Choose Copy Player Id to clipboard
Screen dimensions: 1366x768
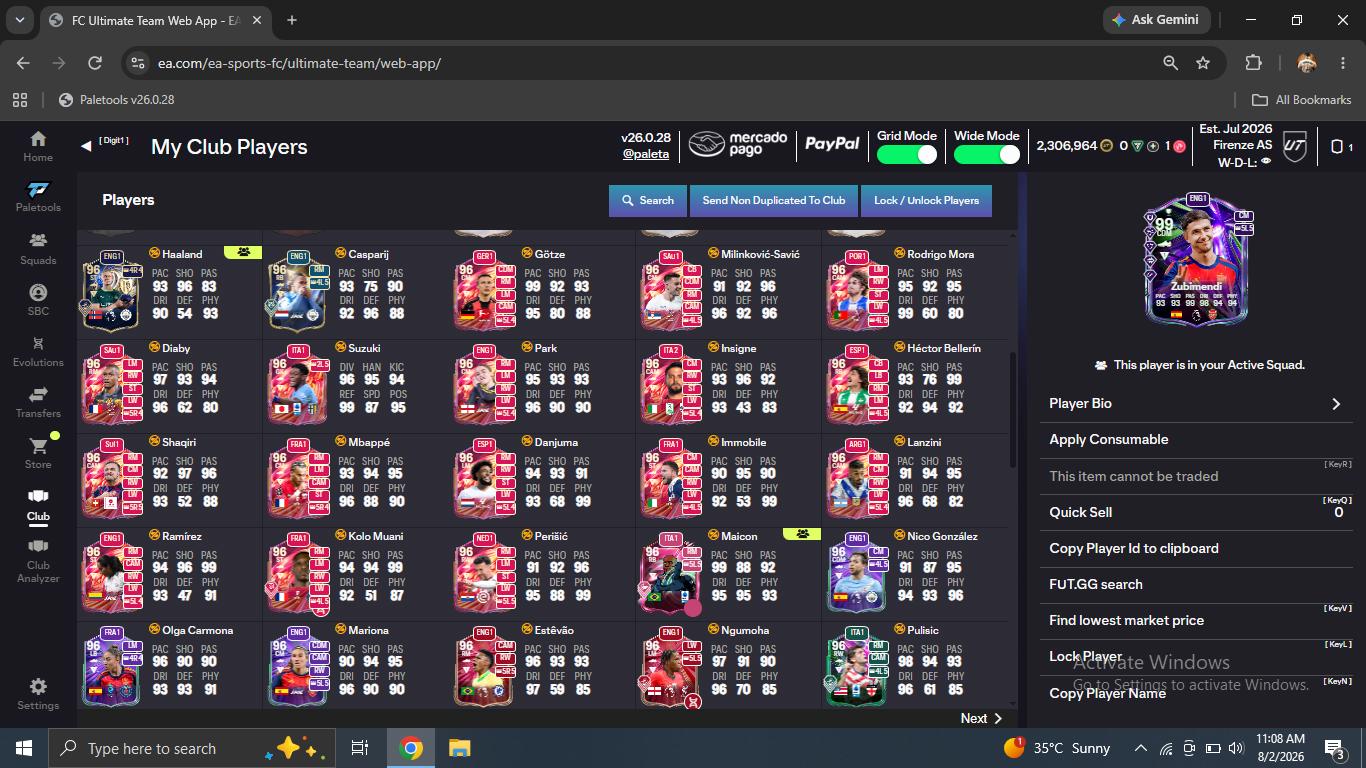click(x=1196, y=548)
